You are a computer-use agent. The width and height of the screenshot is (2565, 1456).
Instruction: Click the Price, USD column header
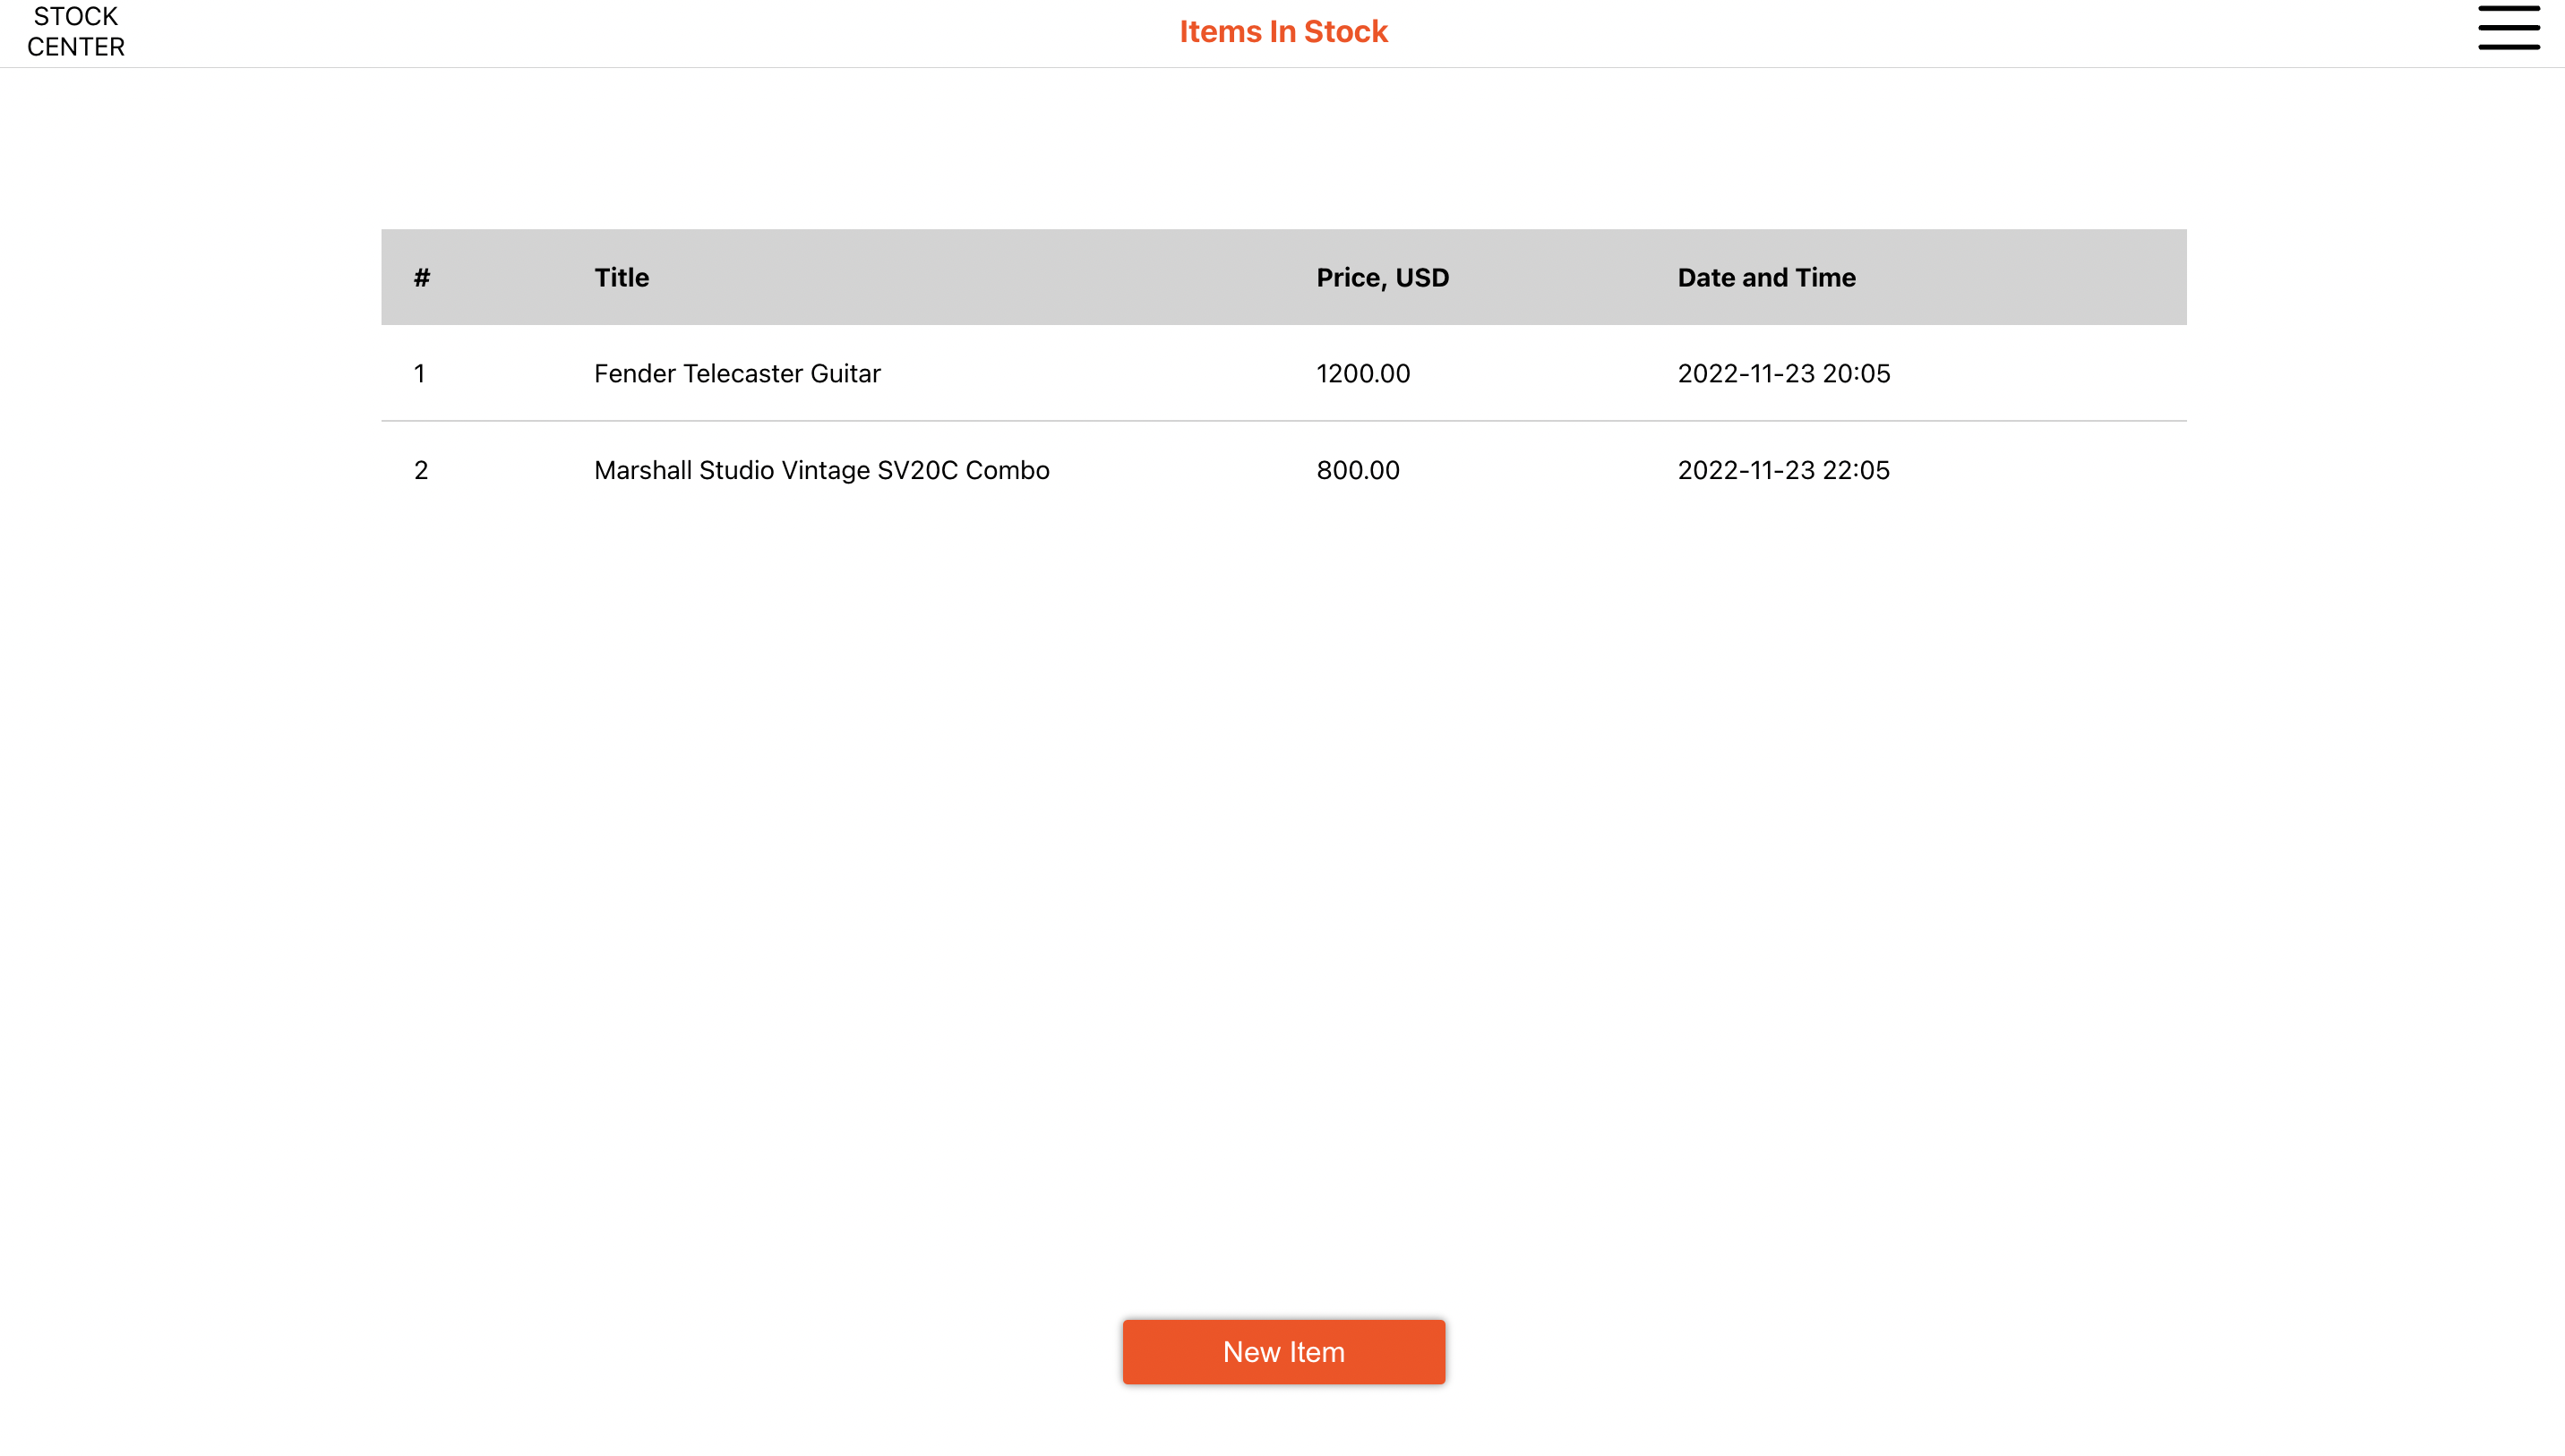click(x=1382, y=277)
